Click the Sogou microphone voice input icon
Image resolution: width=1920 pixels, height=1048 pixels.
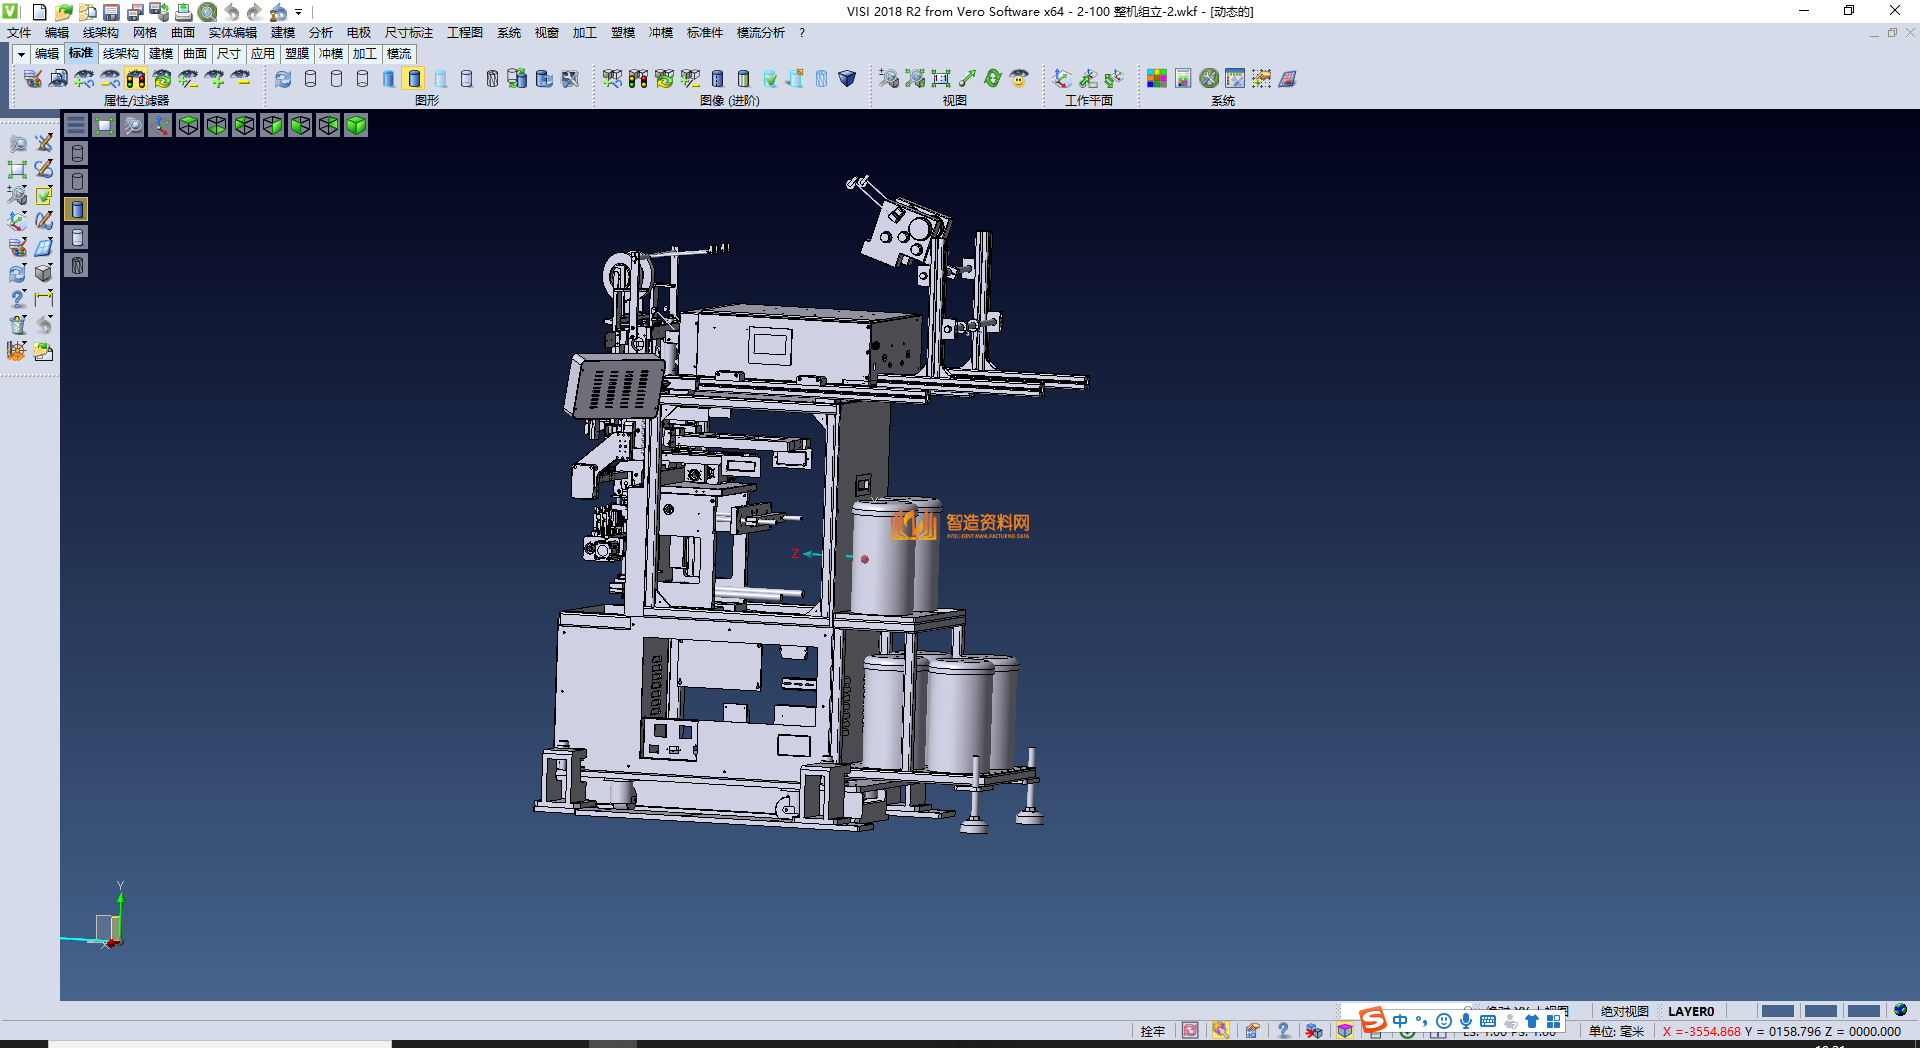pyautogui.click(x=1466, y=1021)
